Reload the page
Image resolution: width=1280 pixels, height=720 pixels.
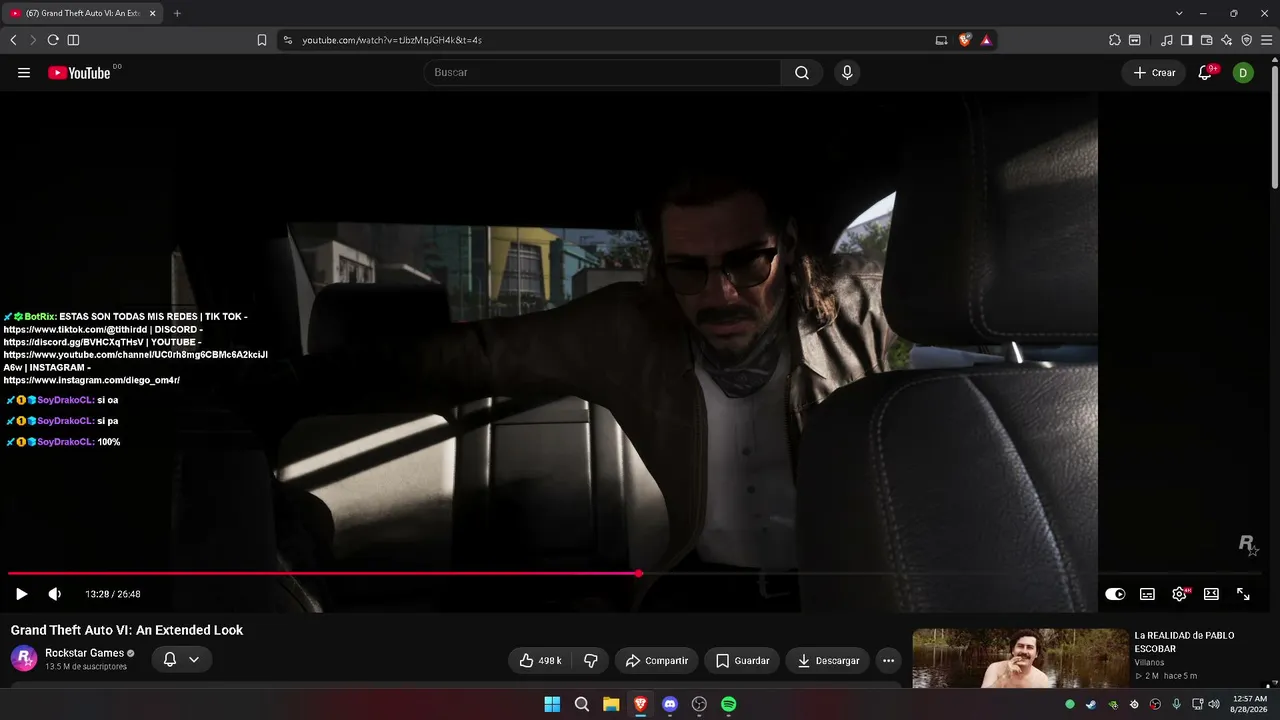point(53,40)
